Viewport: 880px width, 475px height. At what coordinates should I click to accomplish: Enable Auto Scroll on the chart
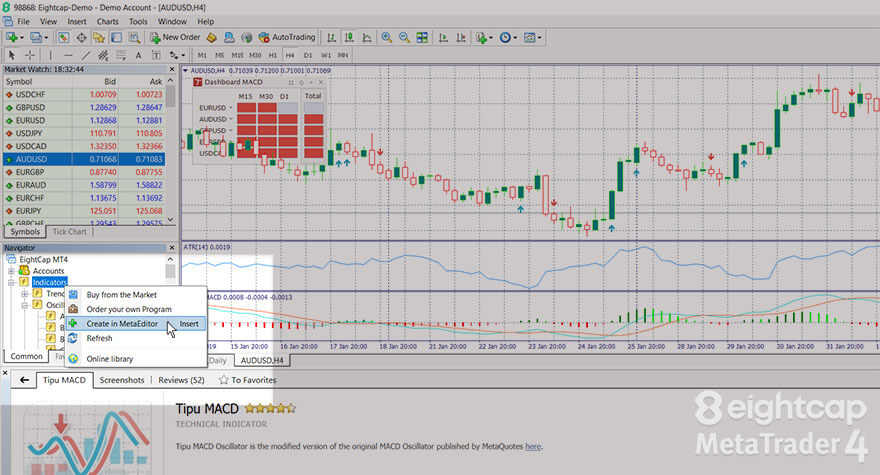[x=443, y=38]
